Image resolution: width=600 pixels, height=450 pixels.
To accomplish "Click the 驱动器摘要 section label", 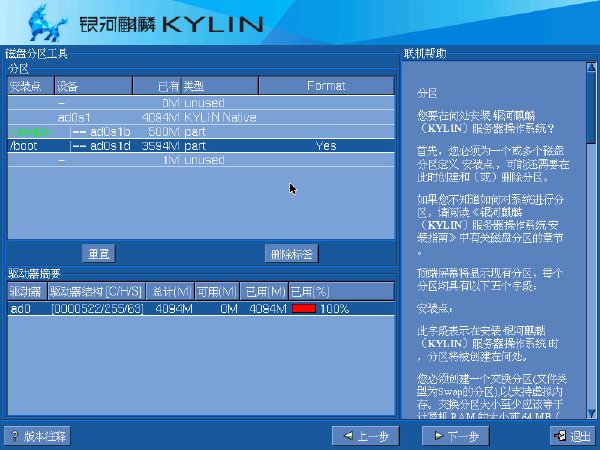I will [34, 273].
